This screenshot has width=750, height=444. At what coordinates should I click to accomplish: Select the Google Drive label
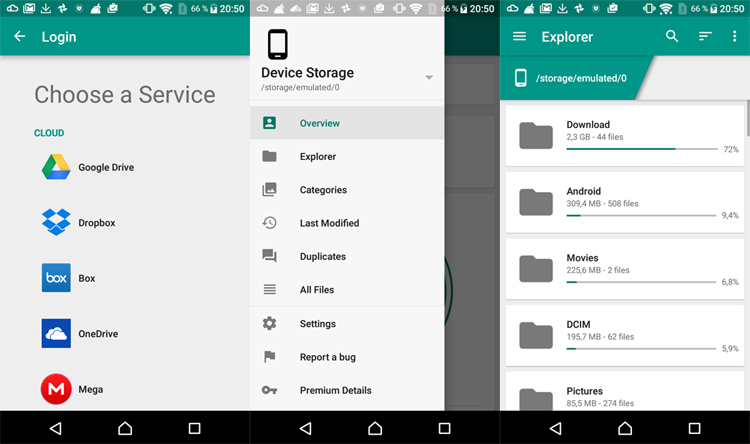click(x=106, y=167)
